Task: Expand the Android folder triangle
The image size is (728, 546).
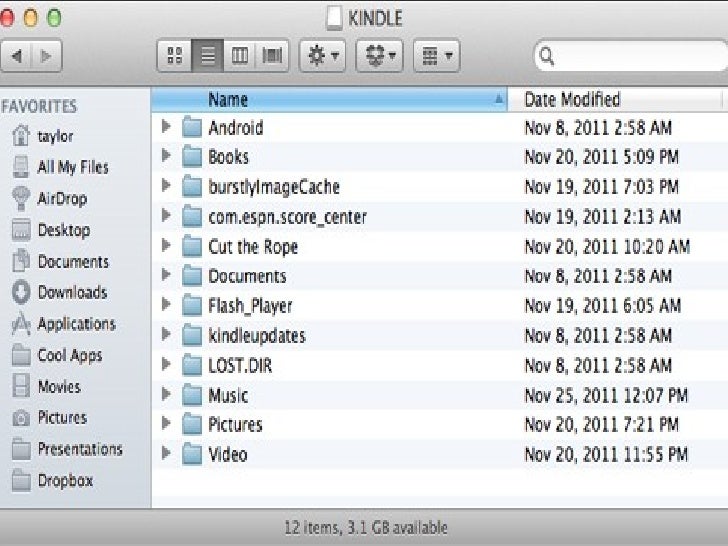Action: pyautogui.click(x=166, y=126)
